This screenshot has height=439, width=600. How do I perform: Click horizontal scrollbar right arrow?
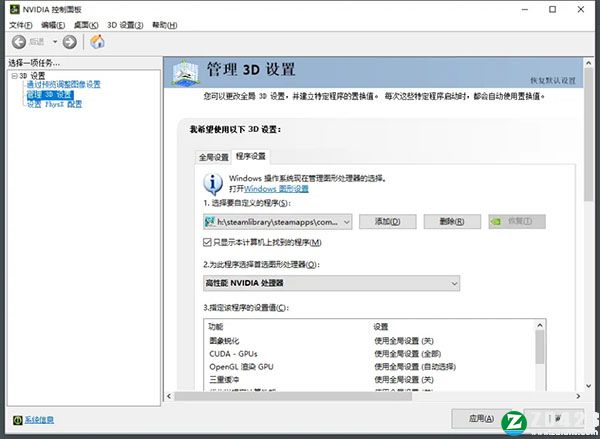coord(578,396)
